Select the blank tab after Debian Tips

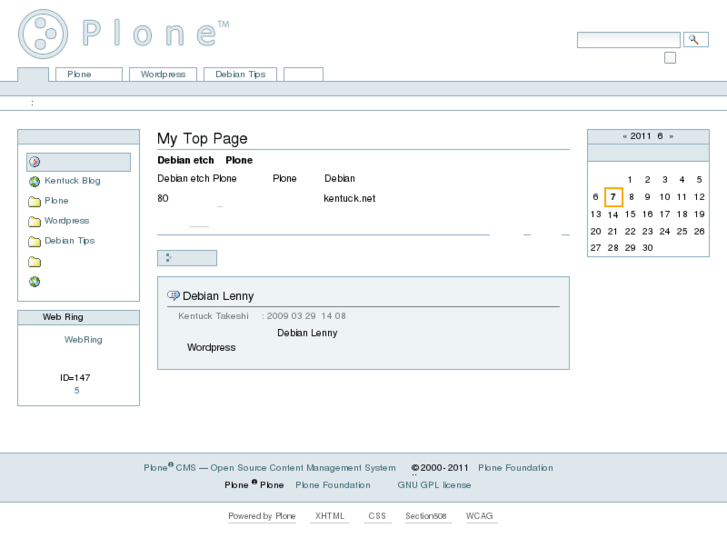pos(303,74)
